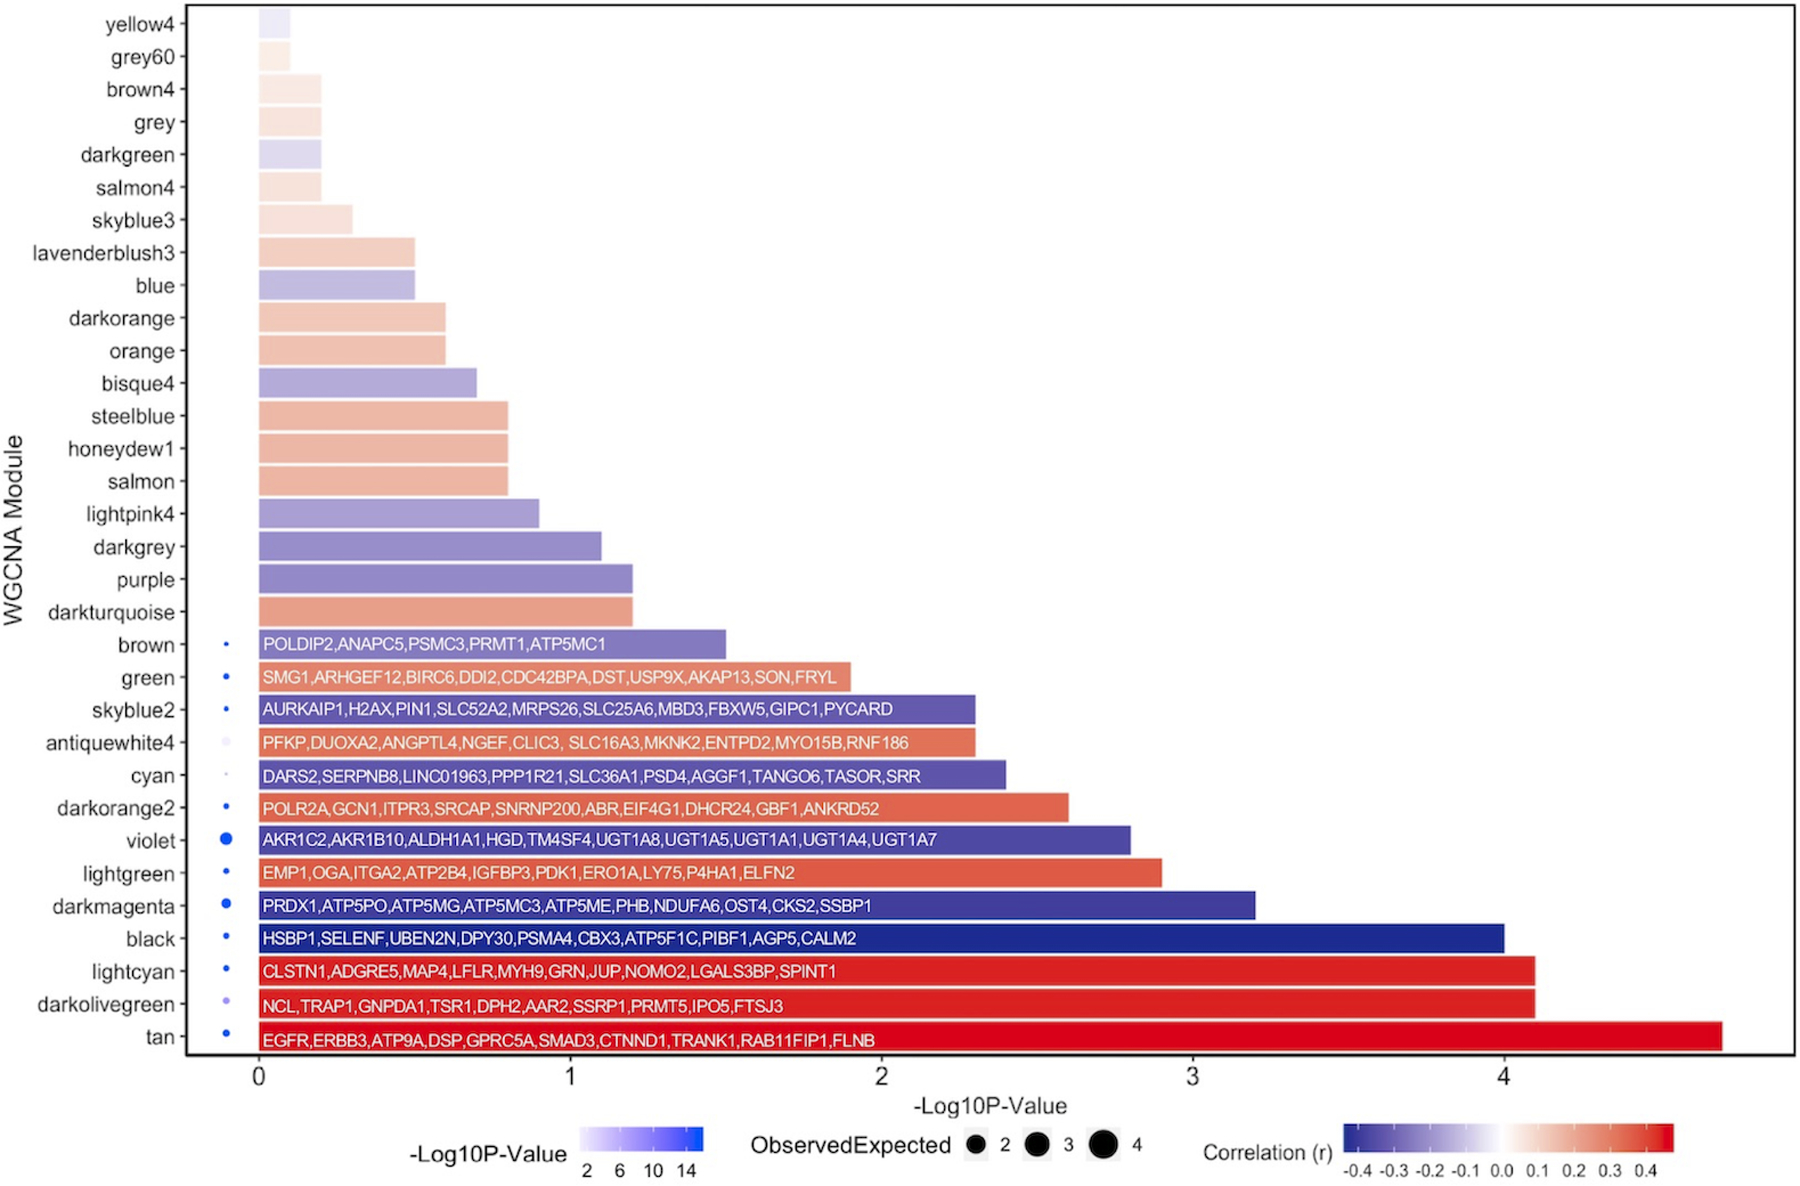Select the bisque4 module bar
Viewport: 1800px width, 1186px height.
click(x=368, y=383)
